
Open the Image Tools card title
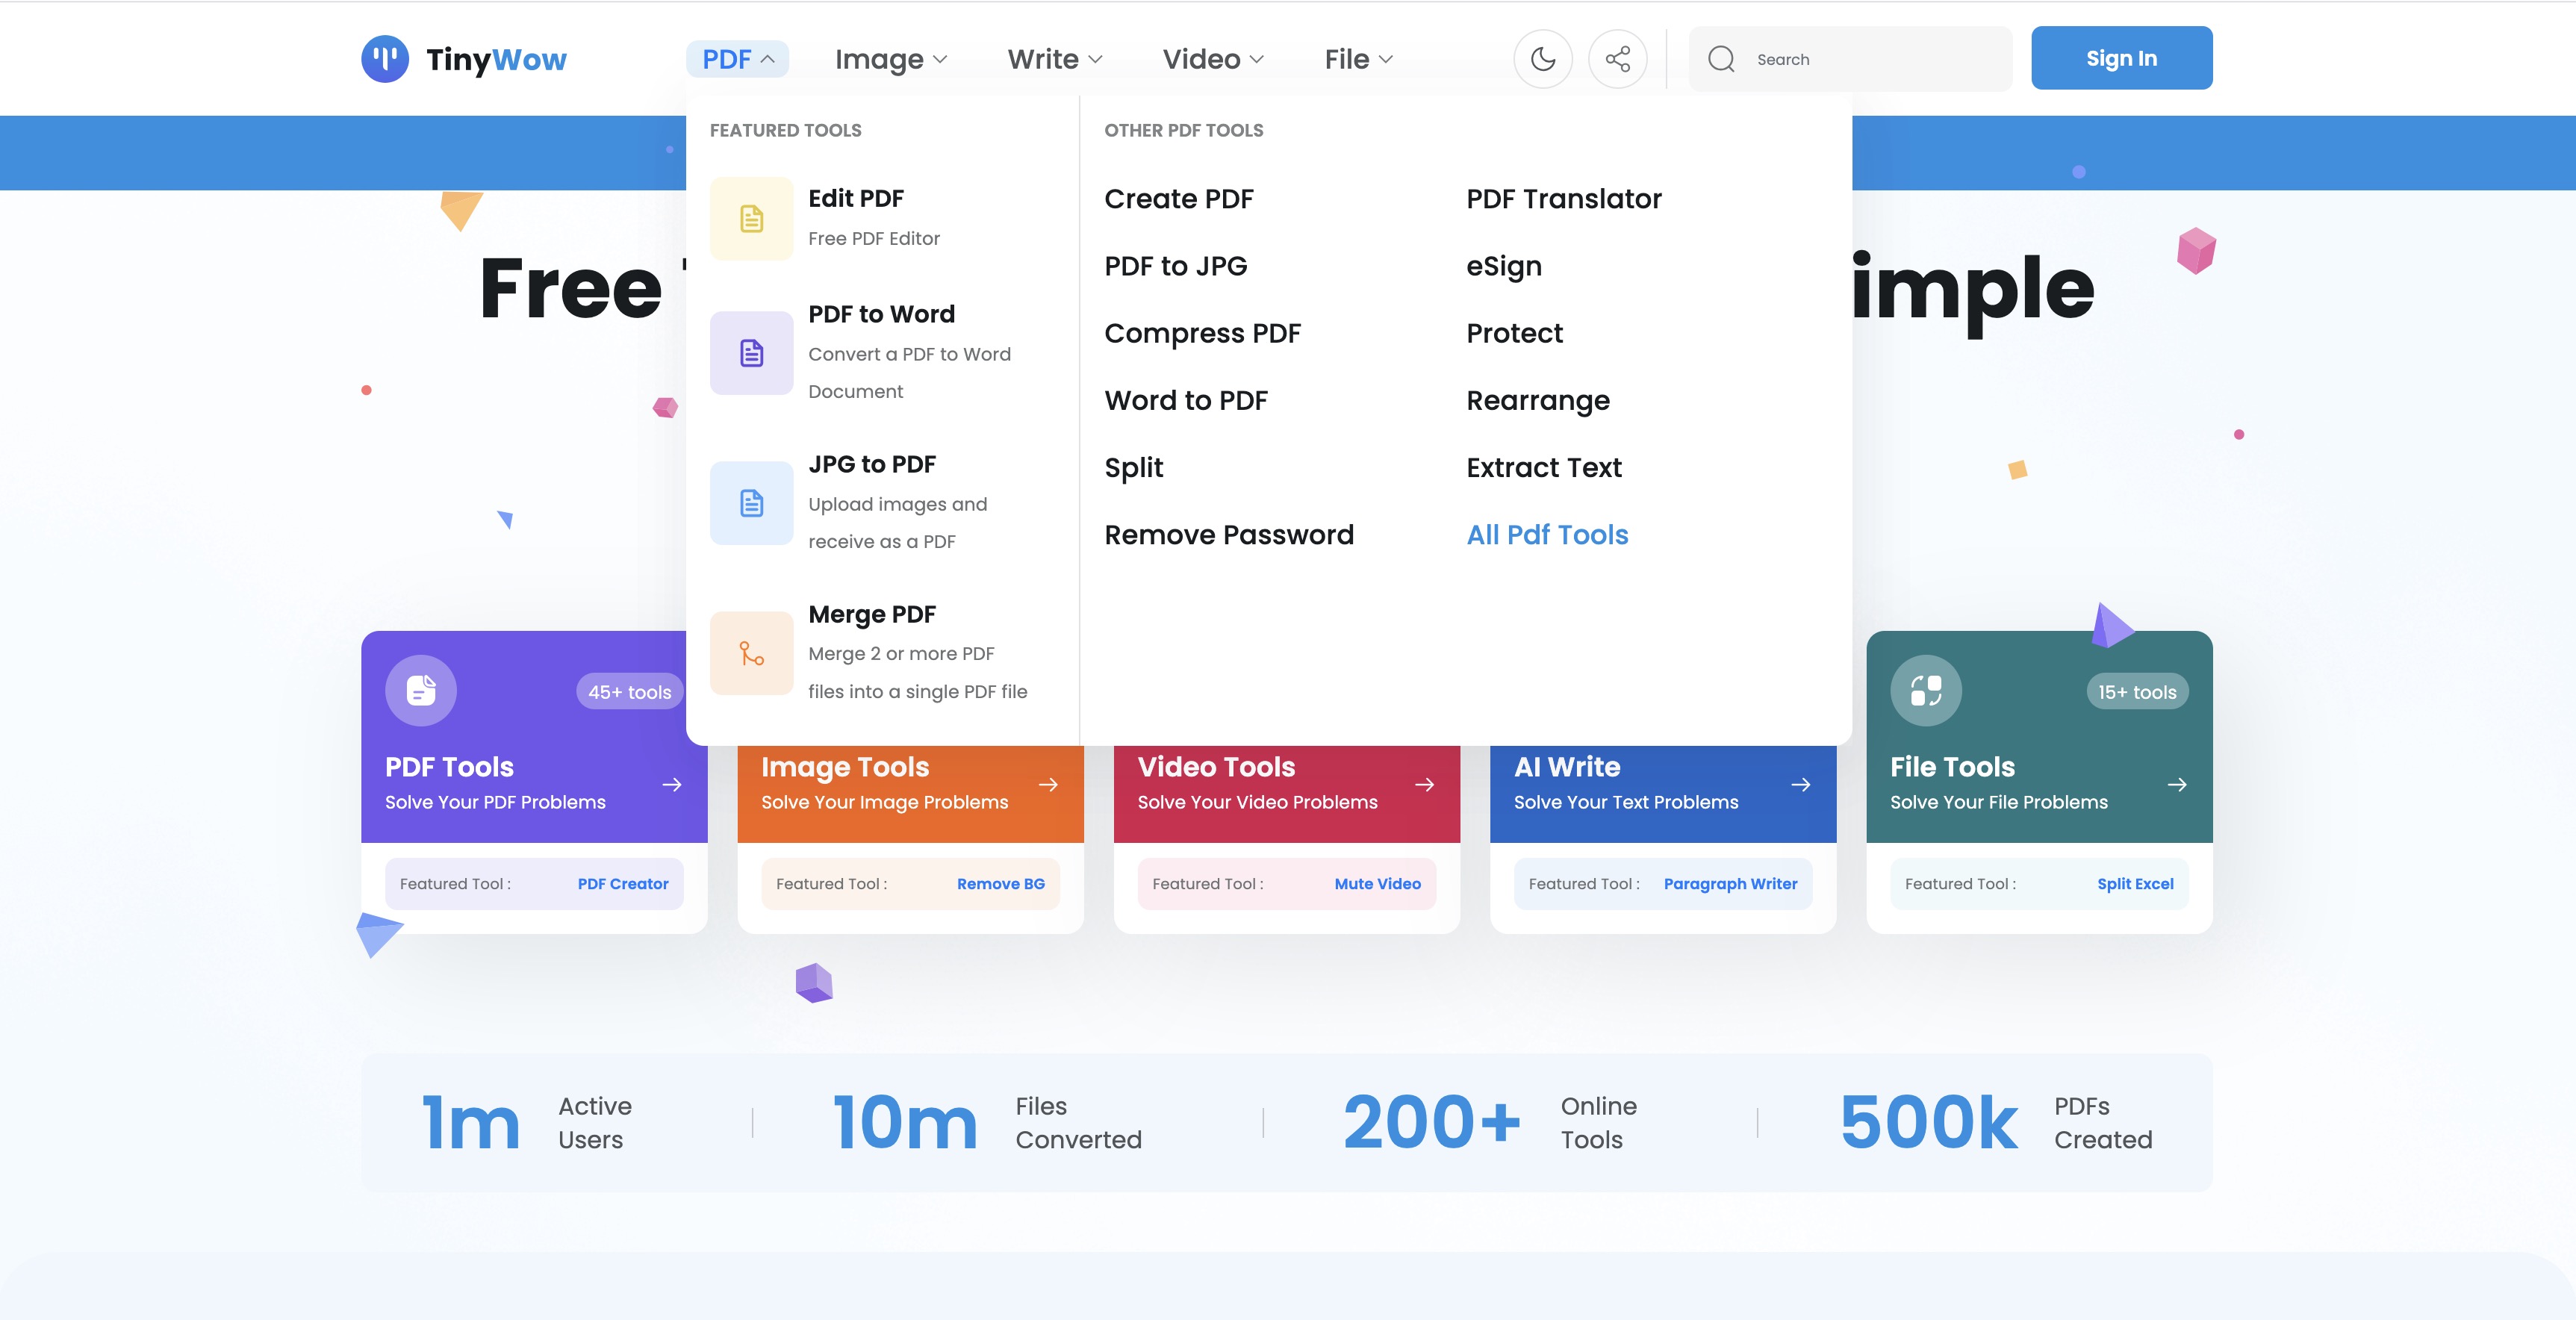pyautogui.click(x=845, y=767)
